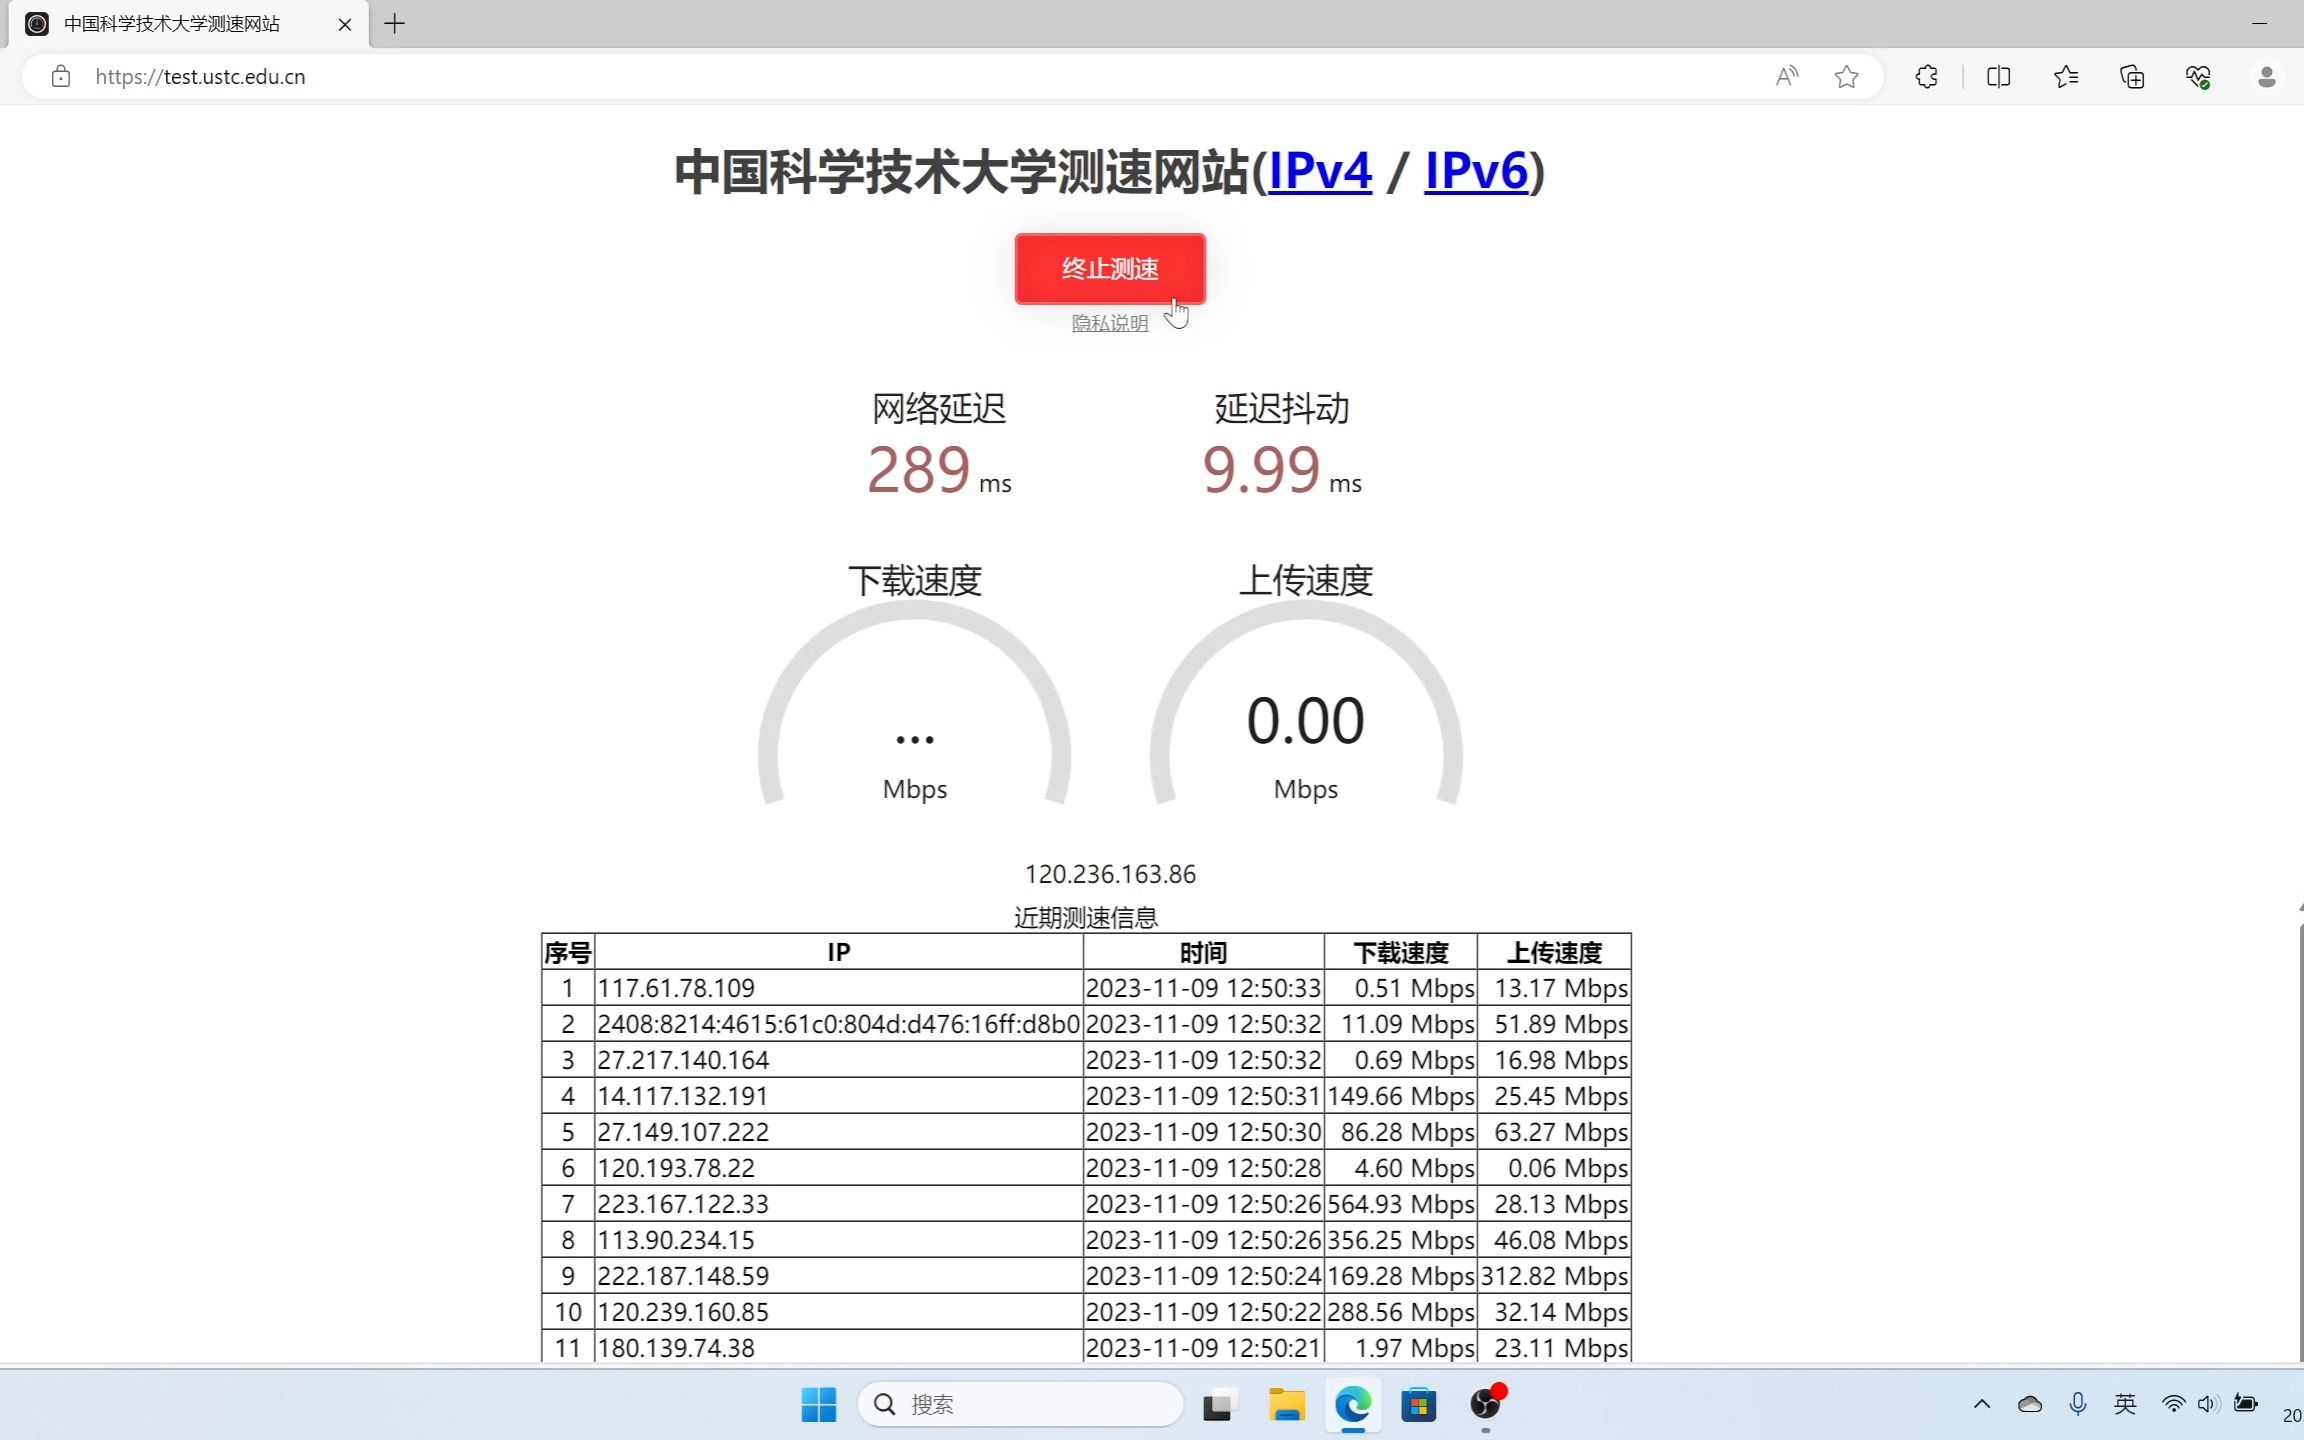Image resolution: width=2304 pixels, height=1440 pixels.
Task: Open the 隐私说明 privacy notice link
Action: click(1110, 323)
